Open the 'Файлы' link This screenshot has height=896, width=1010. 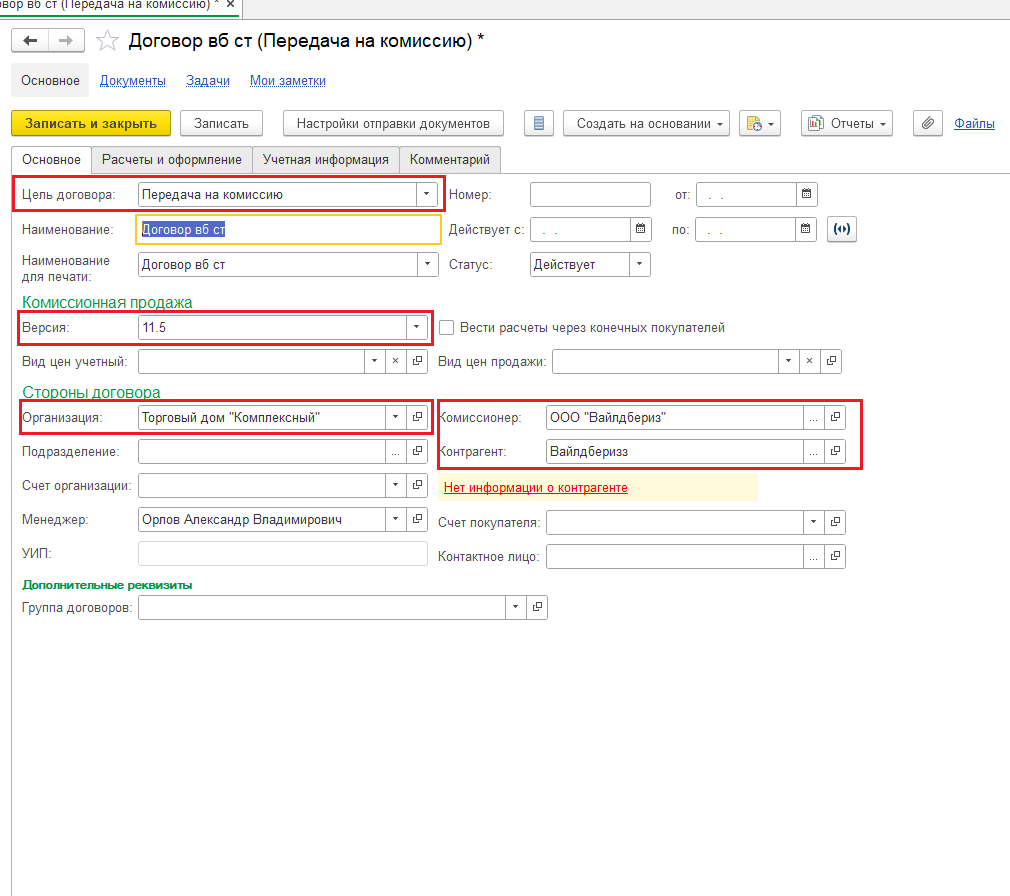click(x=974, y=123)
